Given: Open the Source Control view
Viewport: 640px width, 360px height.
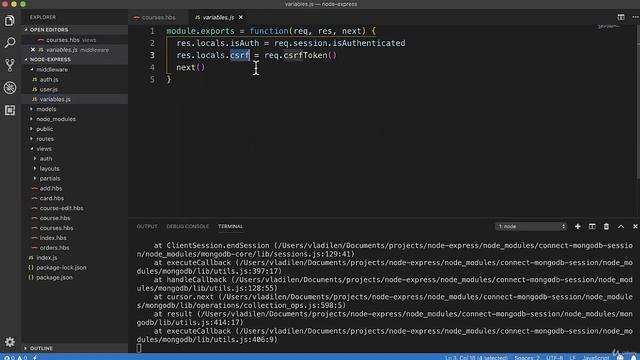Looking at the screenshot, I should coord(10,65).
